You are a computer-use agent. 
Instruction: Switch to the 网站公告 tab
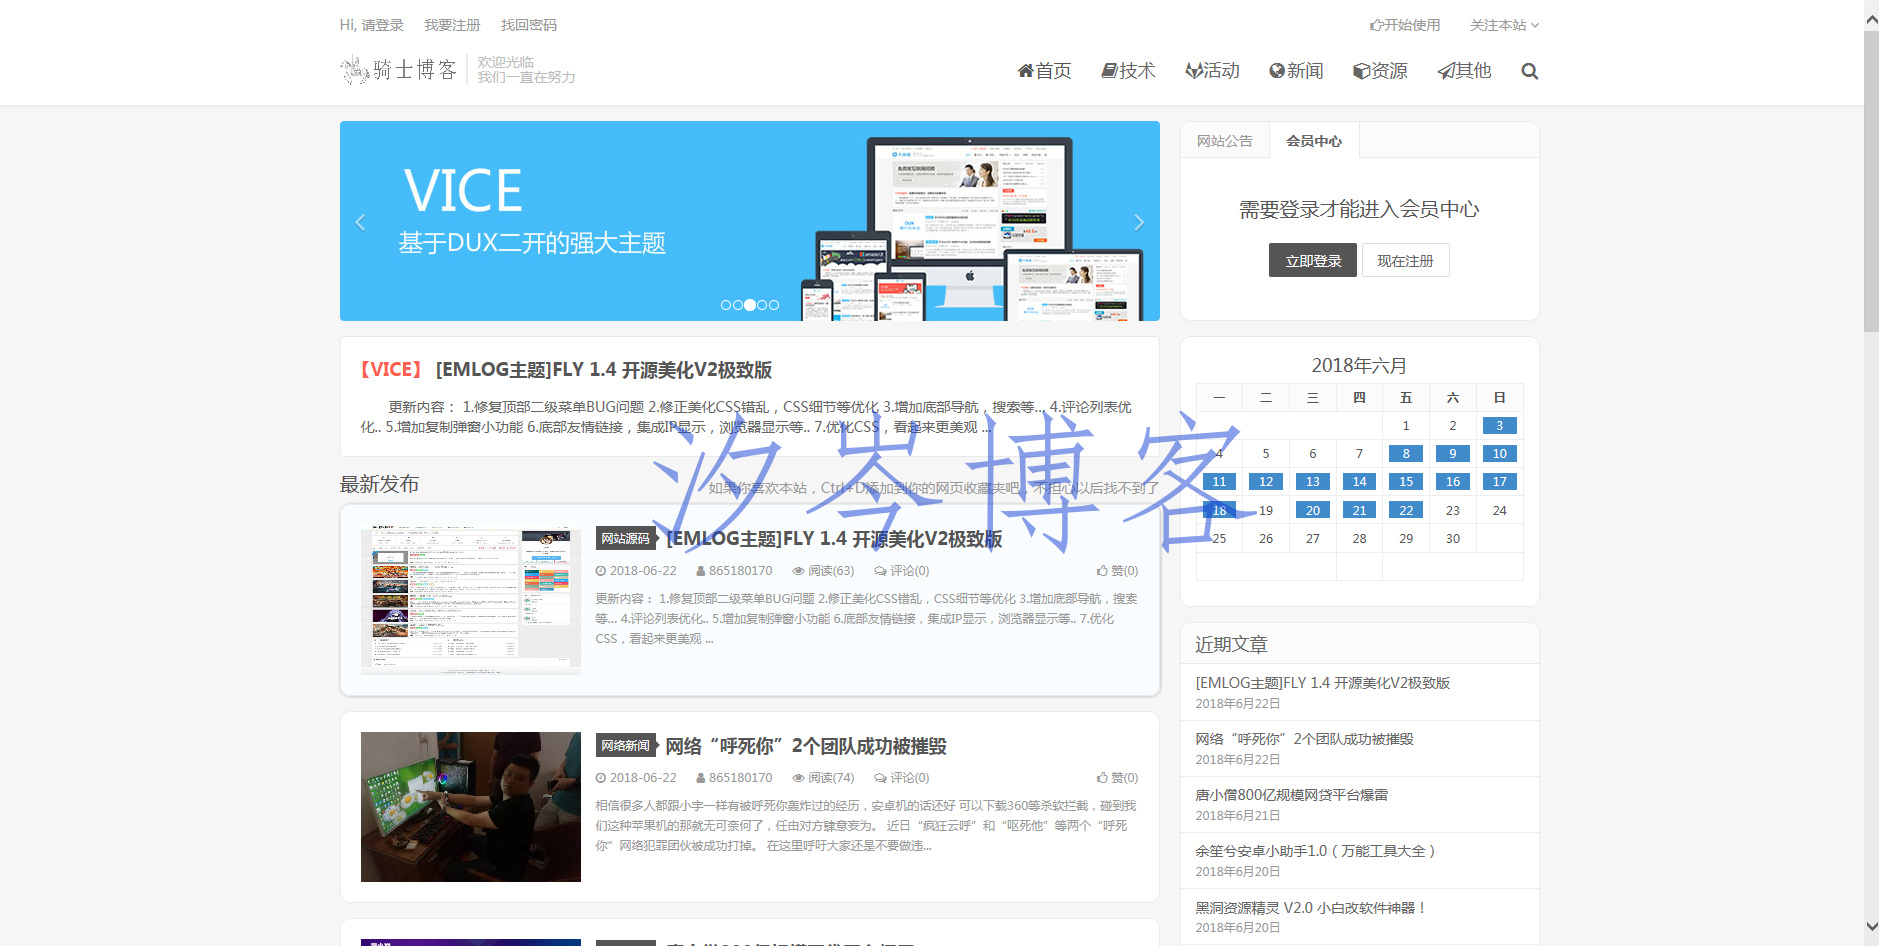pyautogui.click(x=1224, y=141)
